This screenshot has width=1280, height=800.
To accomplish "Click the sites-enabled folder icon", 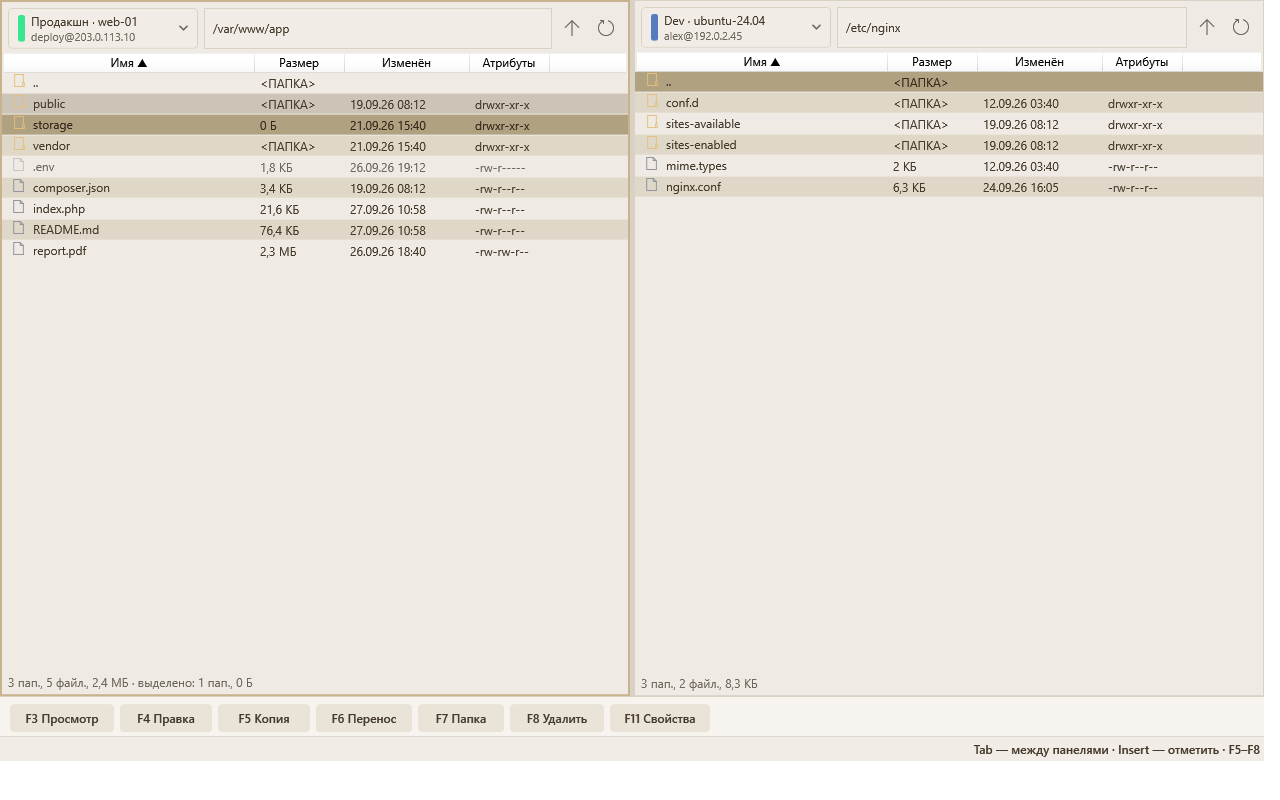I will pyautogui.click(x=652, y=144).
